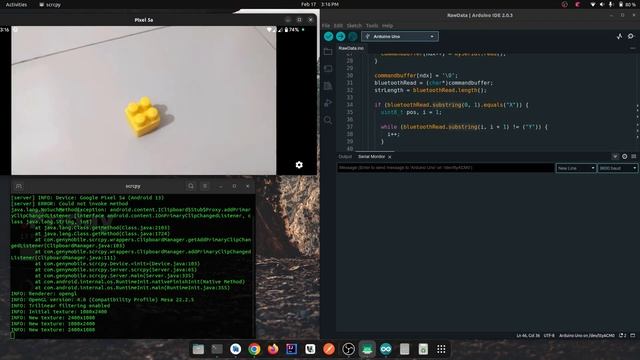Click the camera settings gear in Pixel 5a window
Viewport: 640px width, 360px height.
[299, 164]
